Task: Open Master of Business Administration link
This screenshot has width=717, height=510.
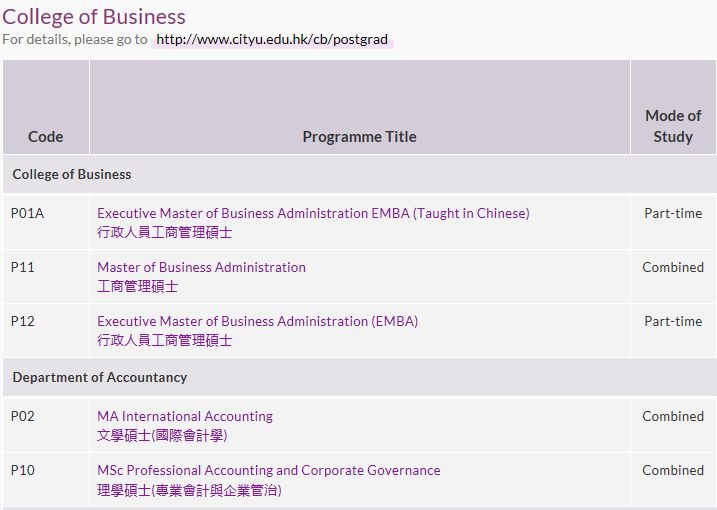Action: tap(201, 267)
